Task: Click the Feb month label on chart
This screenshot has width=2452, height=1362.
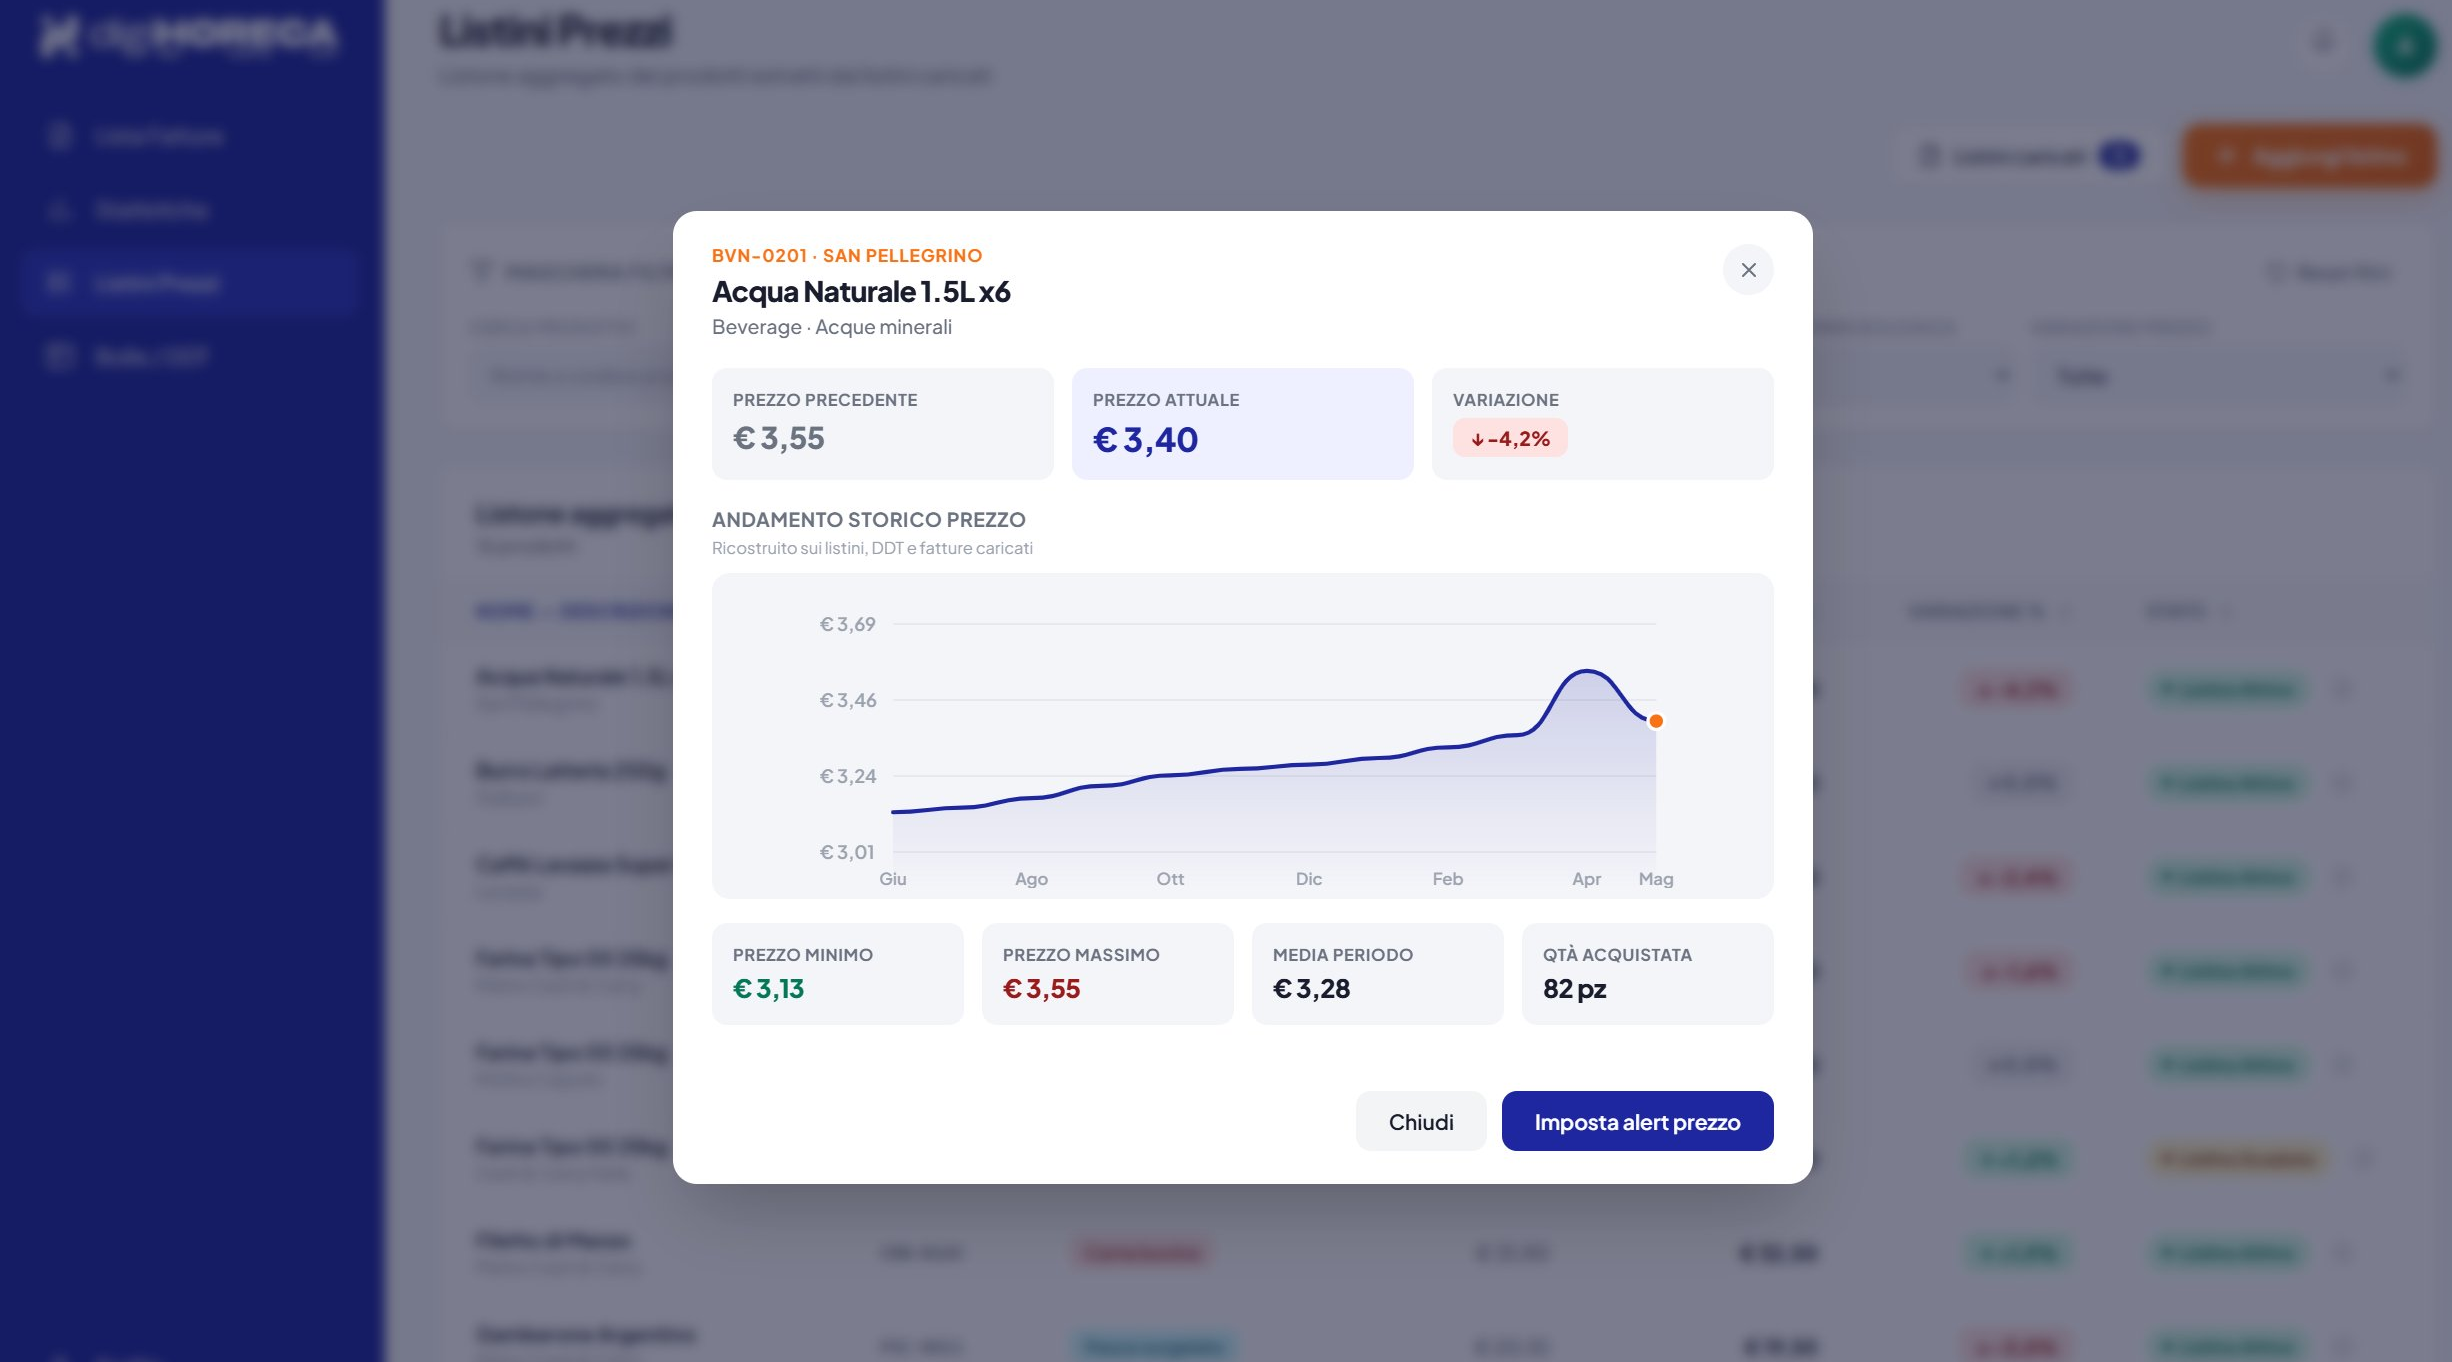Action: tap(1447, 879)
